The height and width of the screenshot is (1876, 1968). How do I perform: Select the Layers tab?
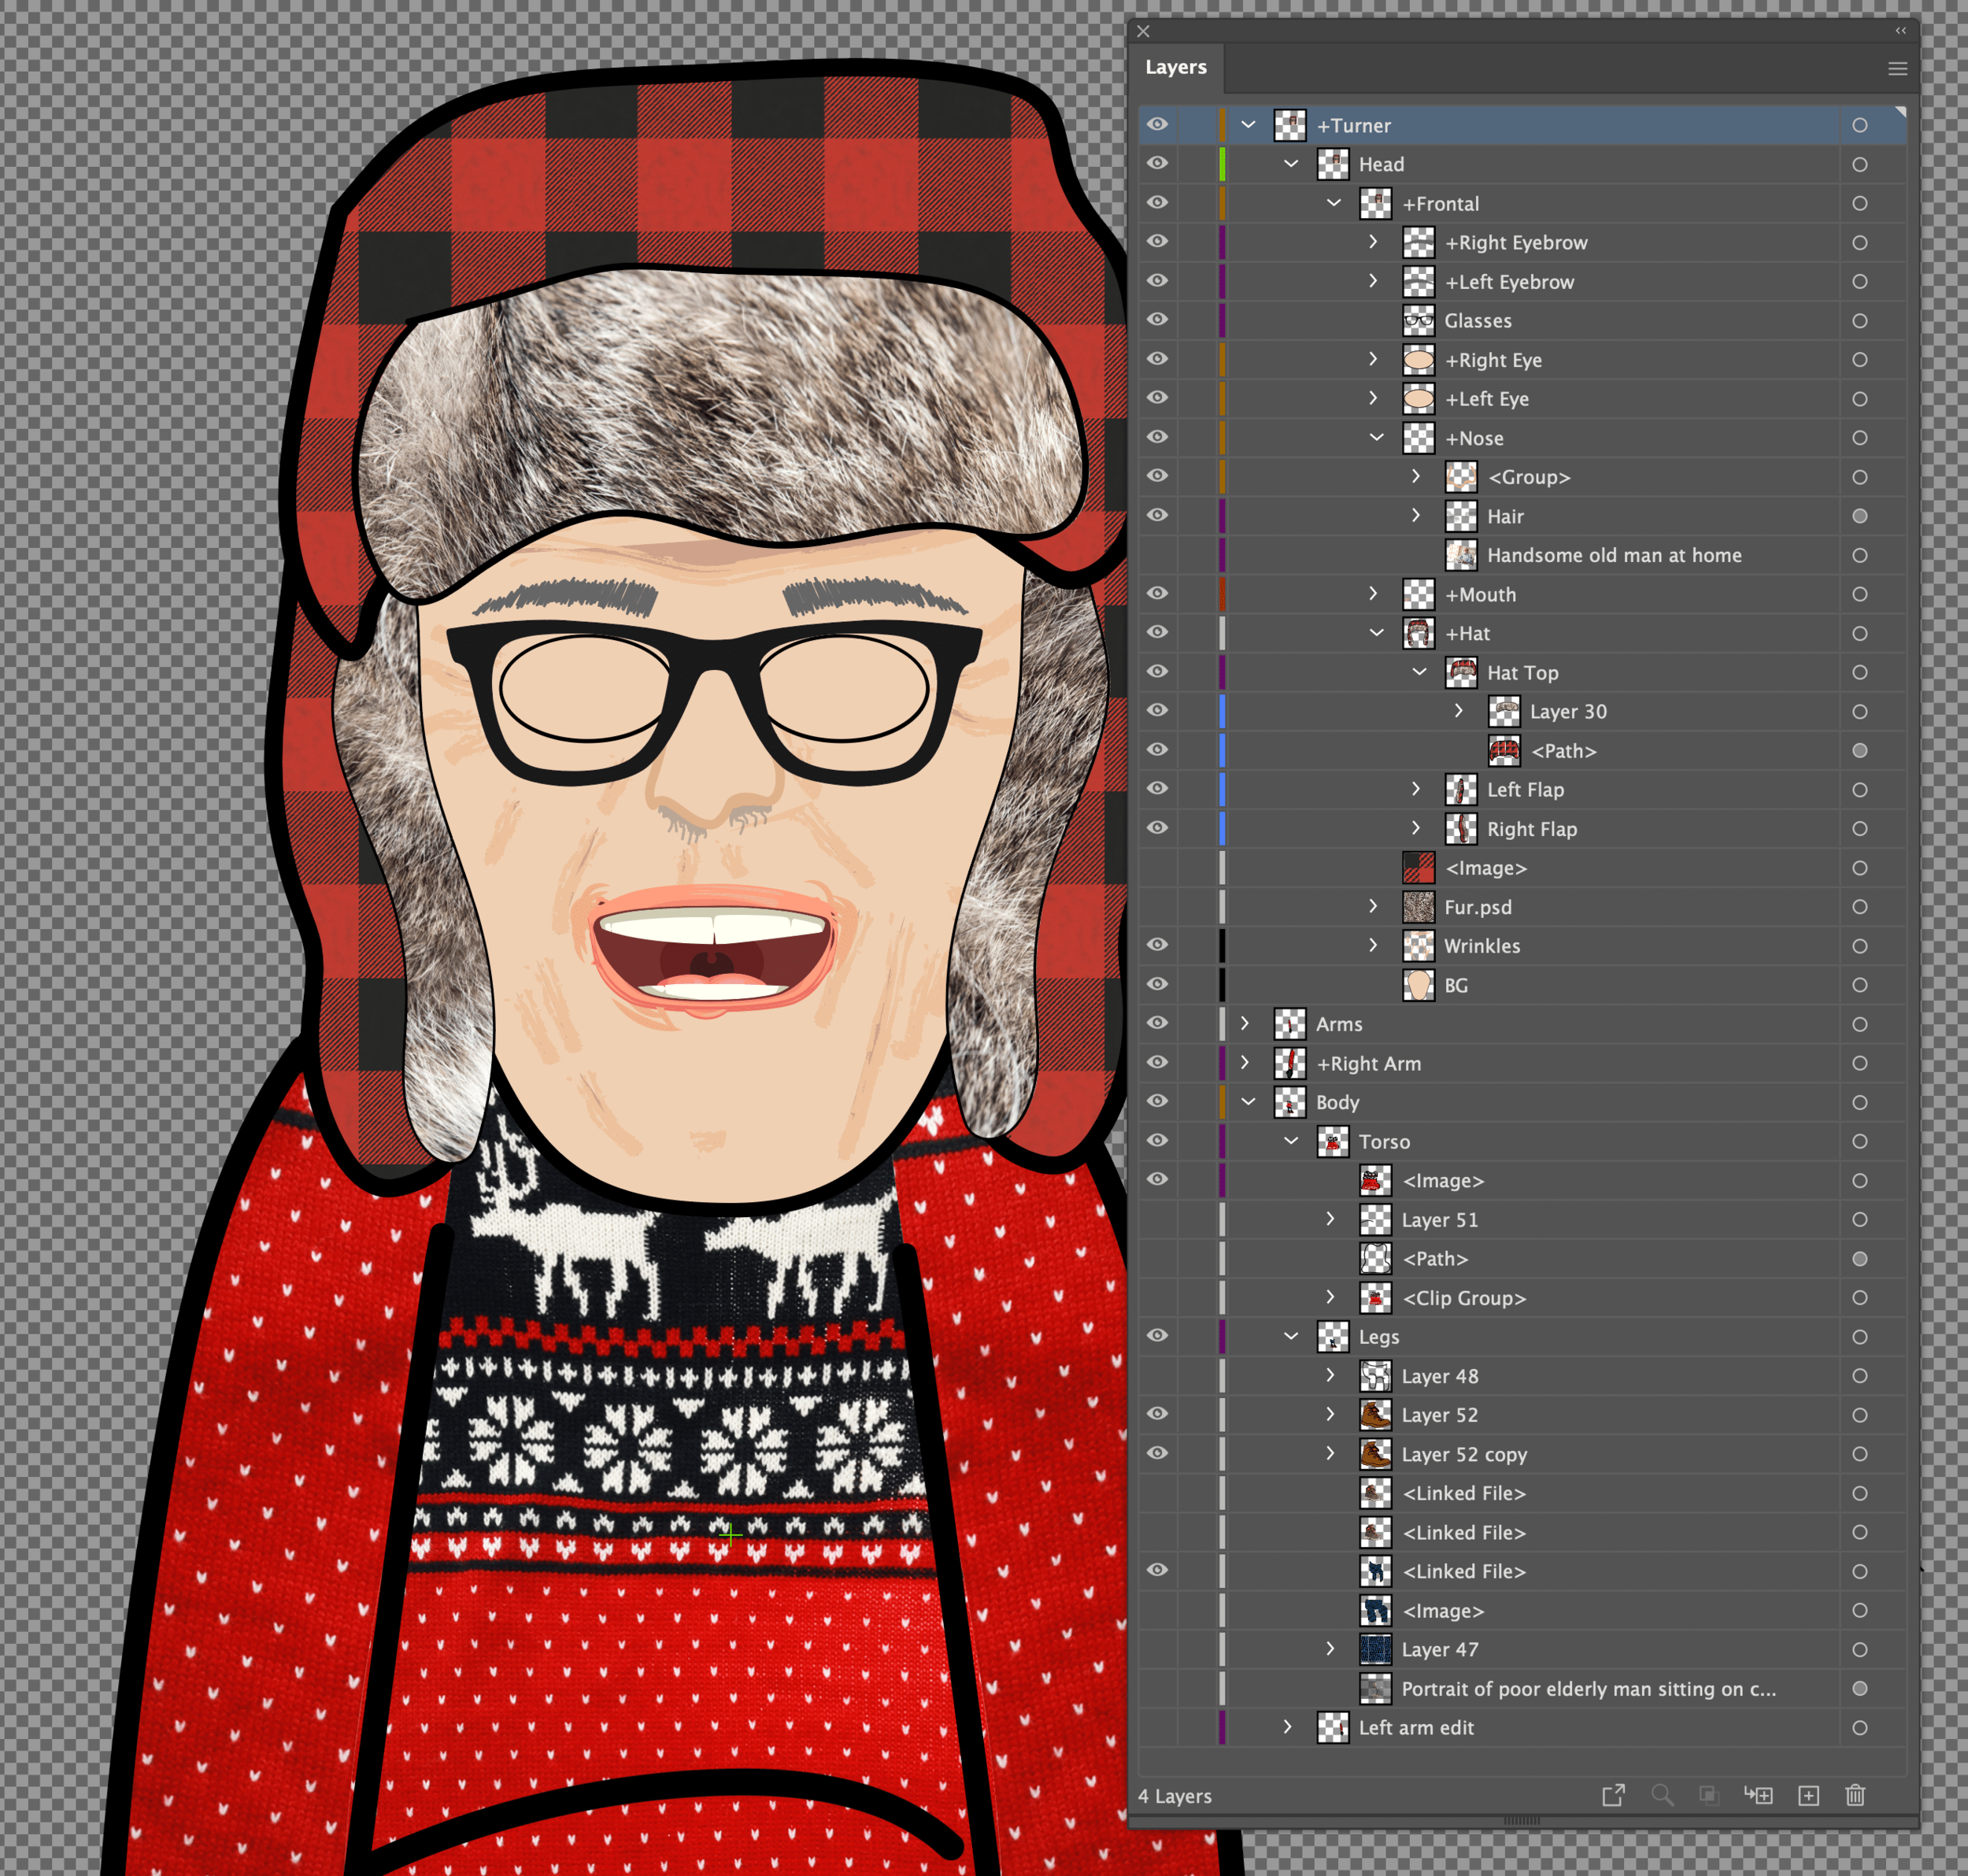point(1175,67)
